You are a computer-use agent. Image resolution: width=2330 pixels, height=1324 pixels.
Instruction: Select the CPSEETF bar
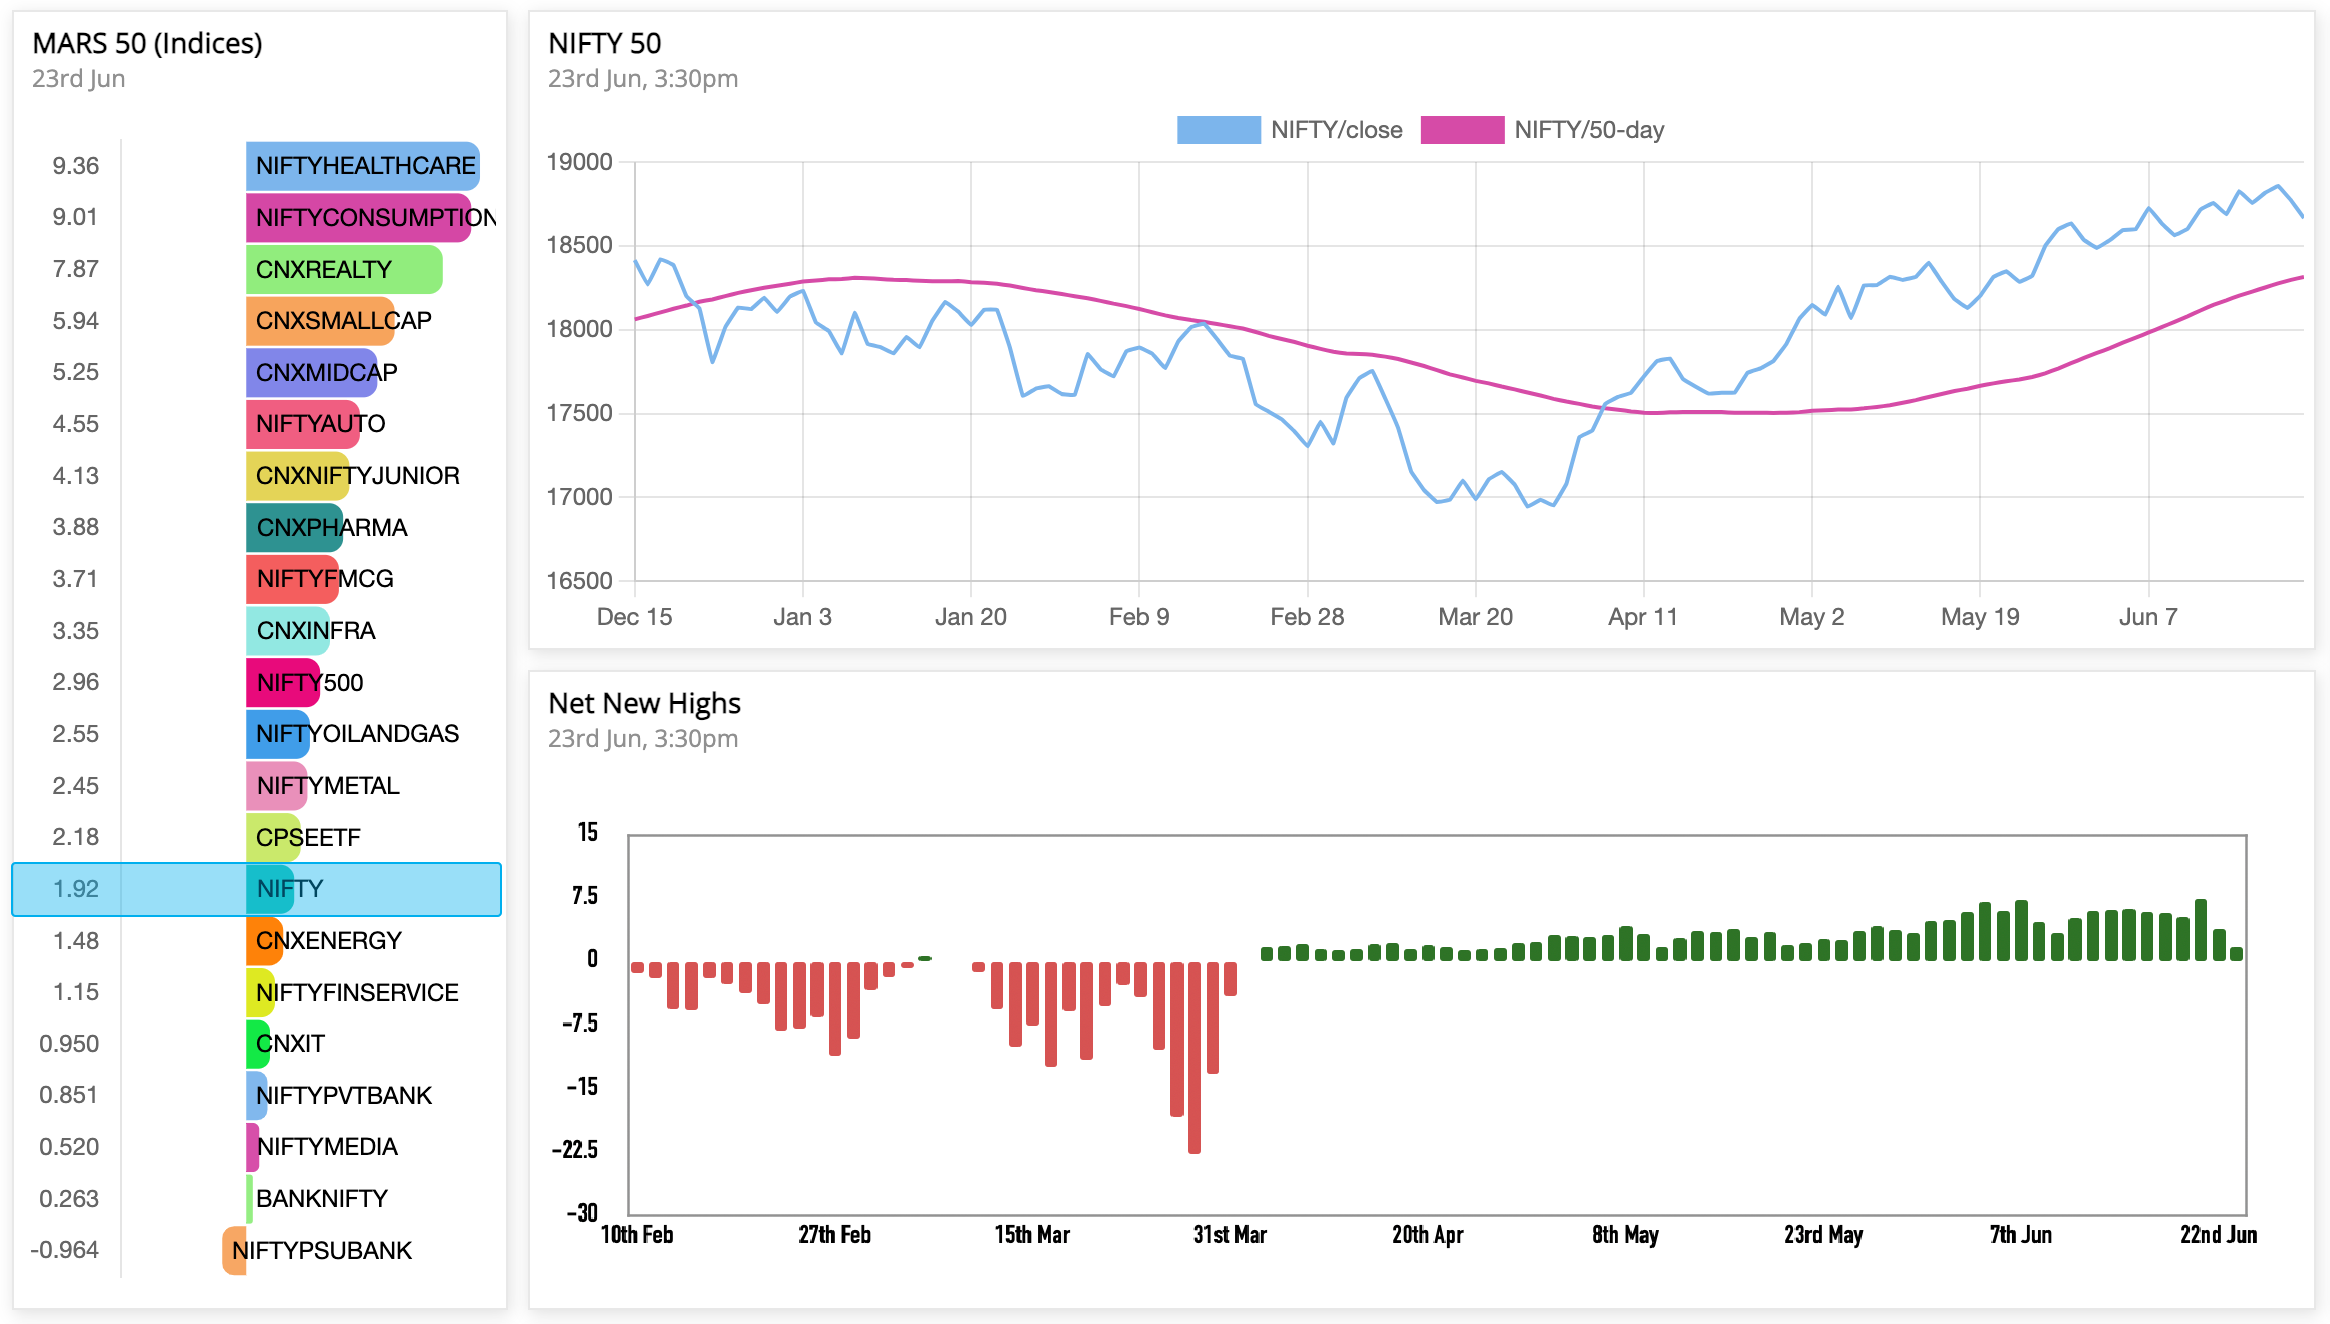point(273,838)
